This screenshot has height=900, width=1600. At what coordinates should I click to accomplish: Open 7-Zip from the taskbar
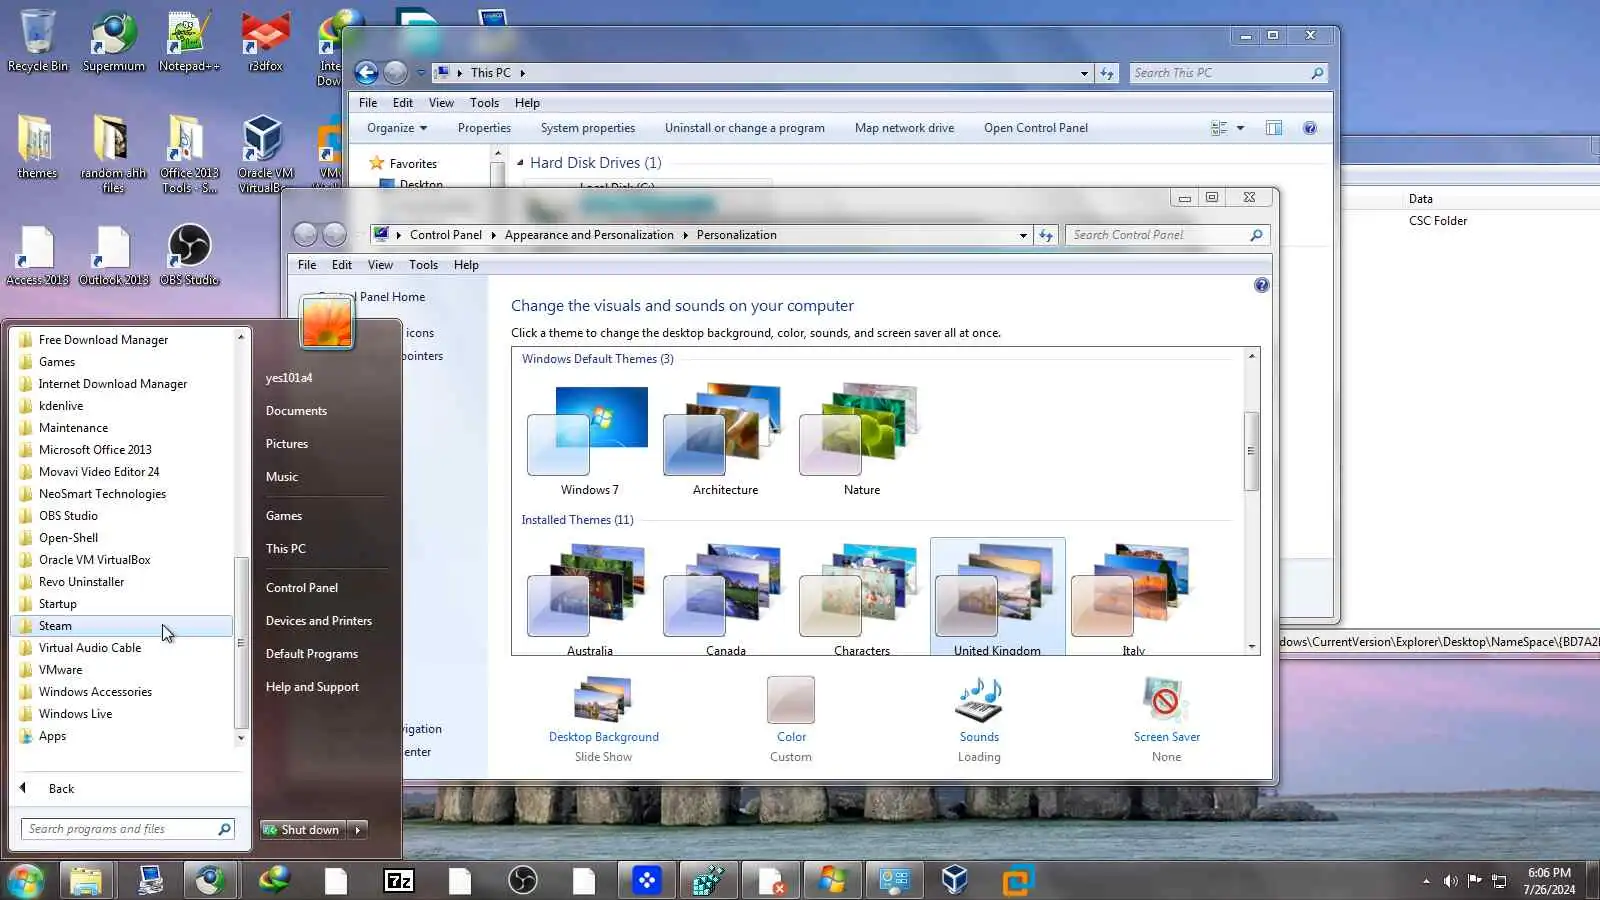pyautogui.click(x=398, y=880)
